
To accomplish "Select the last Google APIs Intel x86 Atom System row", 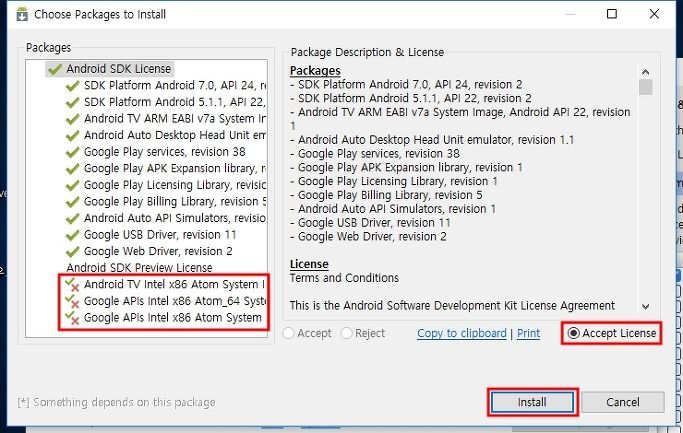I will click(173, 317).
